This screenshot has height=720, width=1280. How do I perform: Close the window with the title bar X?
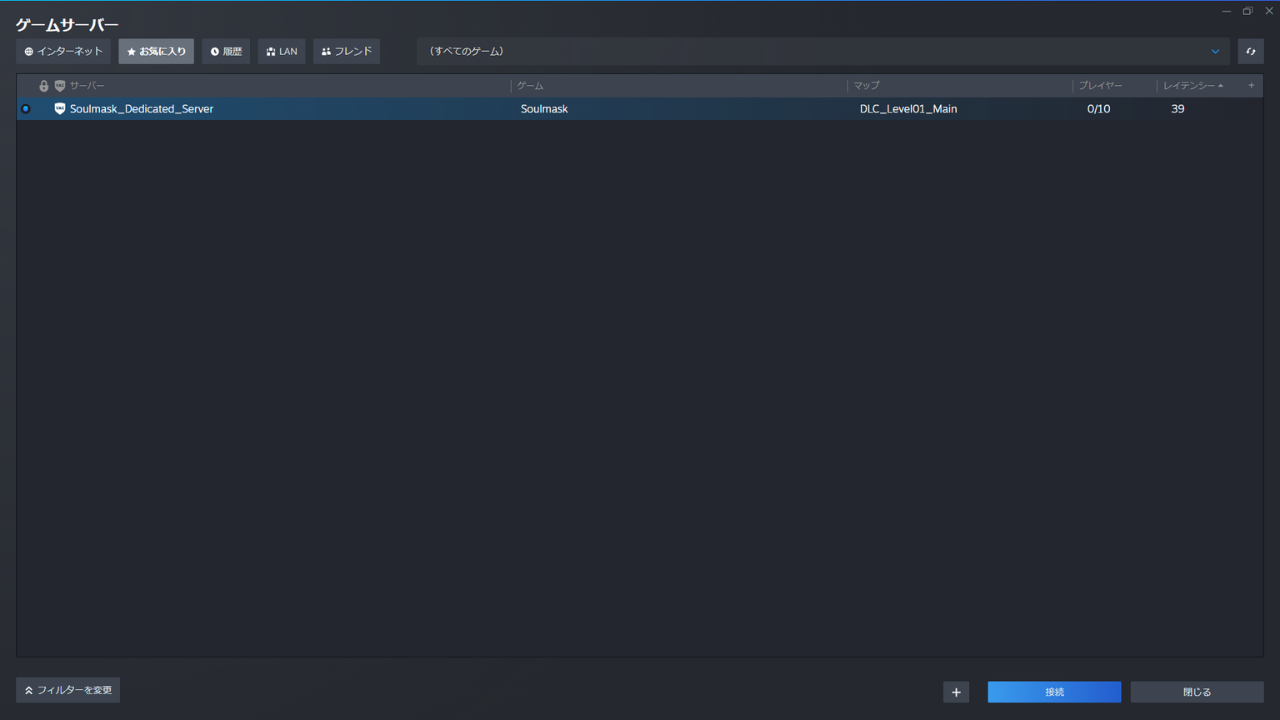click(1269, 11)
